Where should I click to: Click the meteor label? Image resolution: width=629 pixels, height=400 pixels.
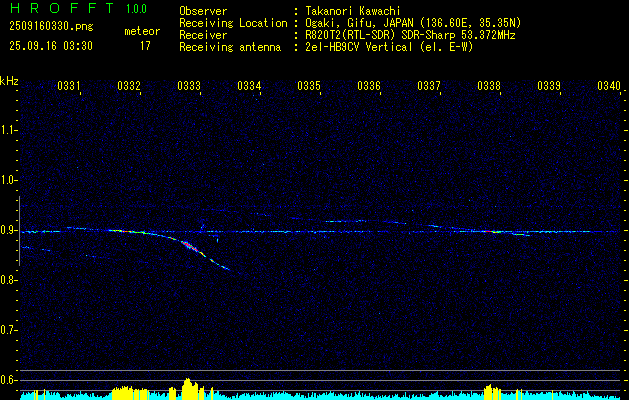click(142, 31)
